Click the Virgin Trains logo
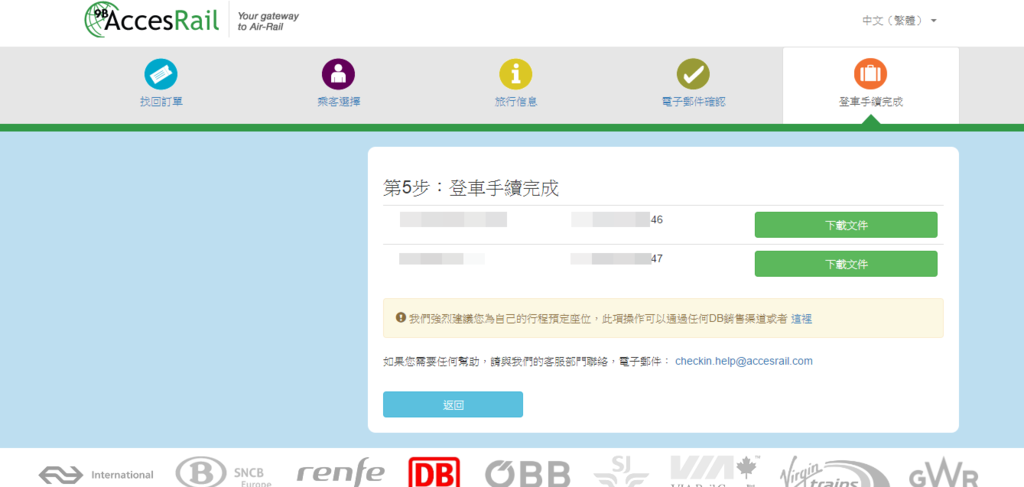1024x487 pixels. click(834, 473)
